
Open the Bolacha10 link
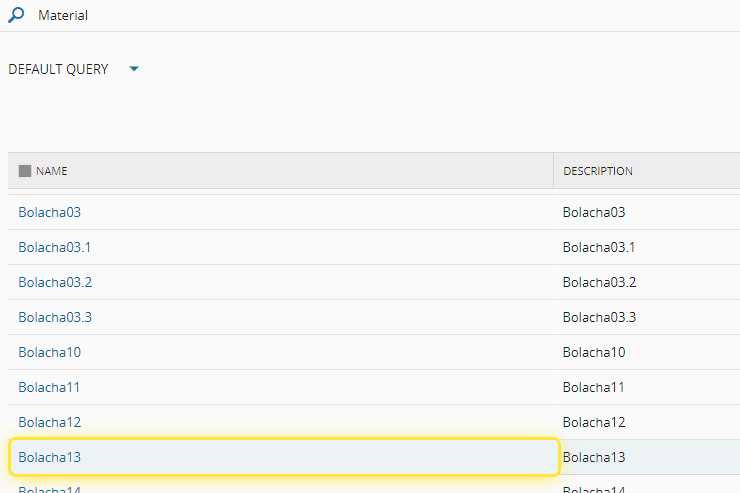point(49,352)
